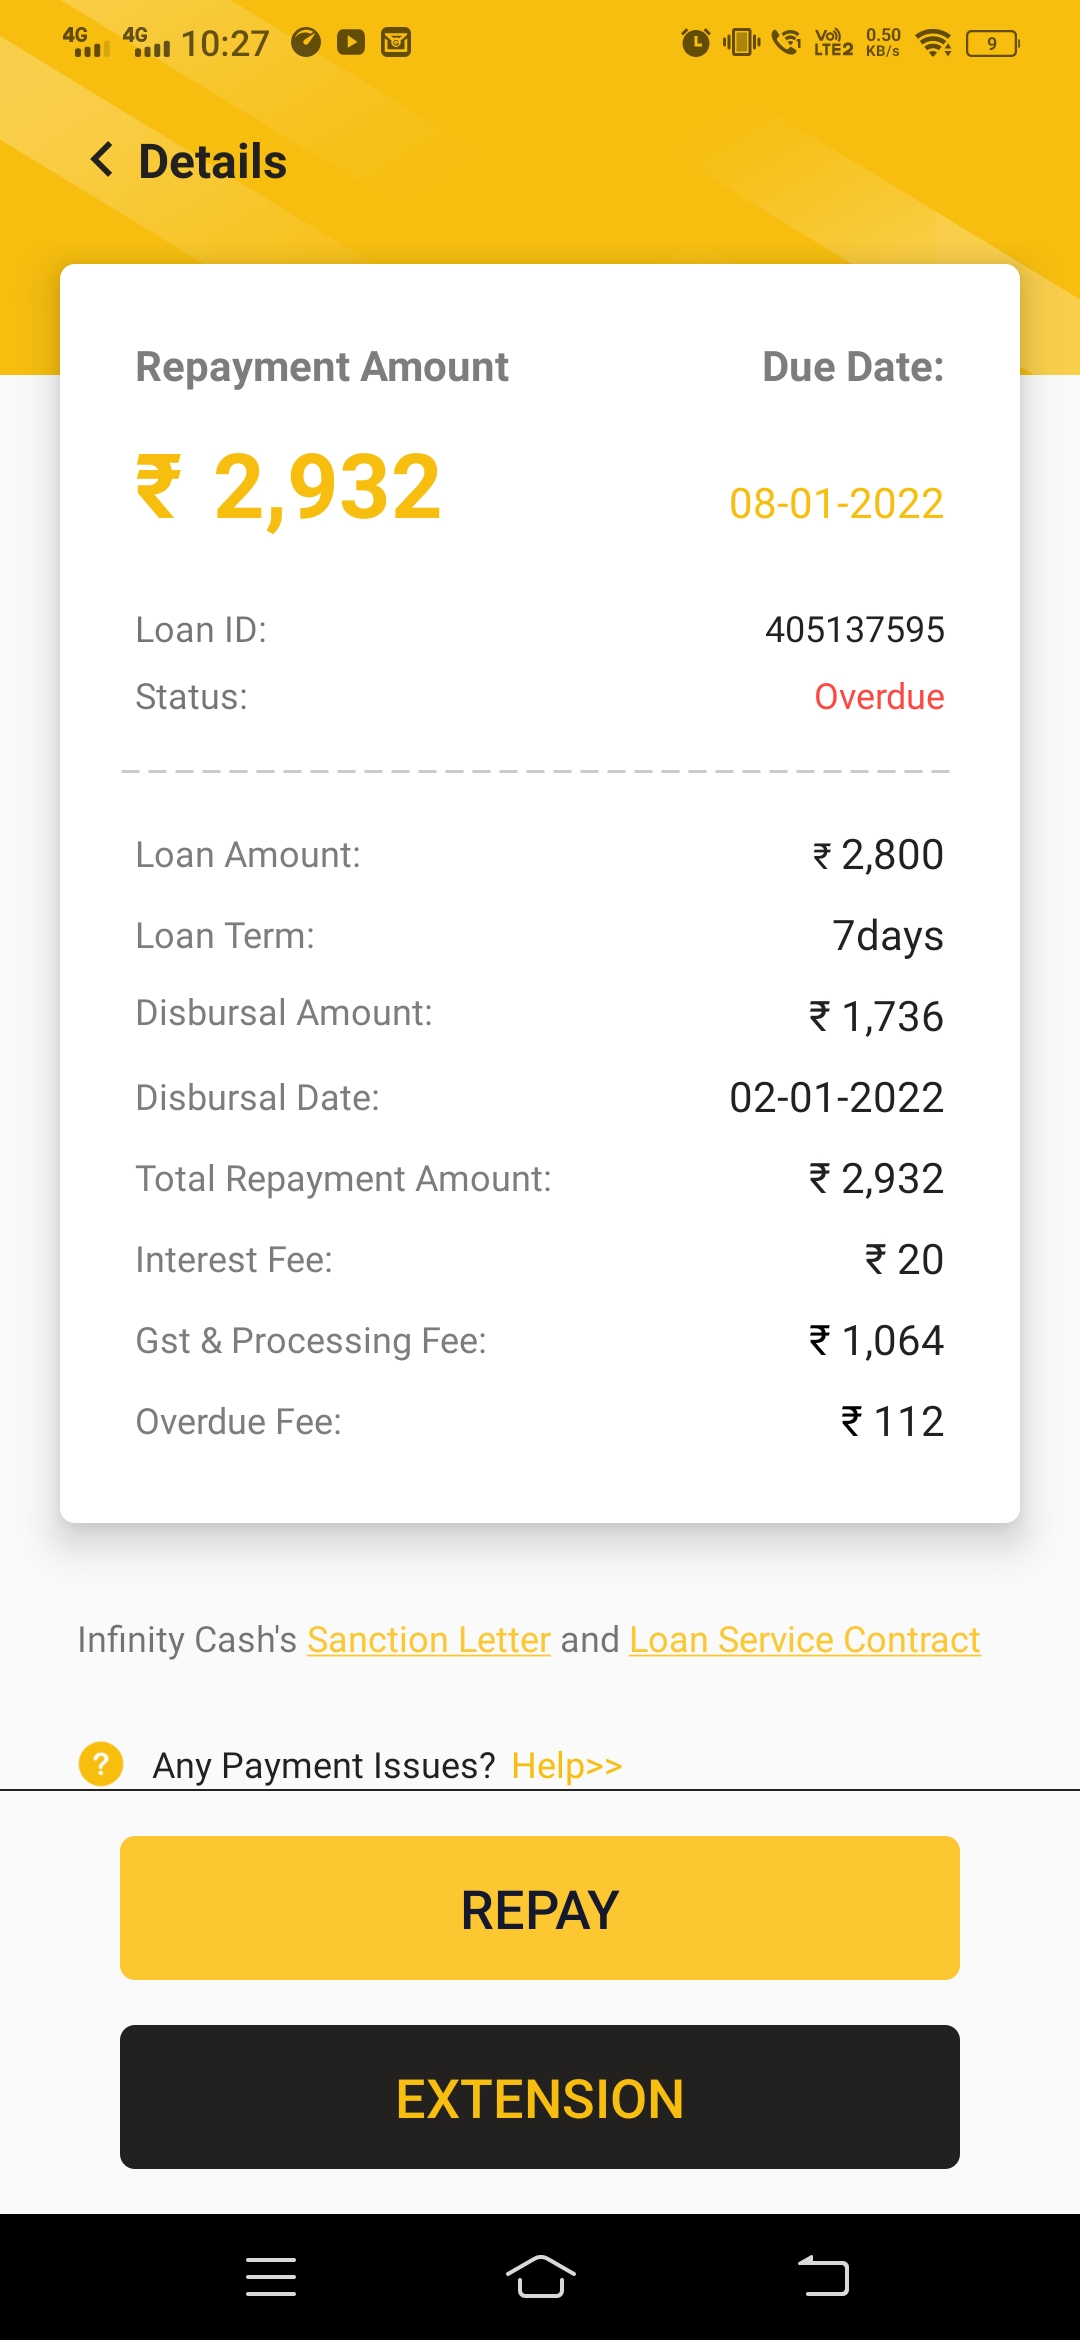Tap the 08-01-2022 due date
Viewport: 1080px width, 2340px height.
836,504
